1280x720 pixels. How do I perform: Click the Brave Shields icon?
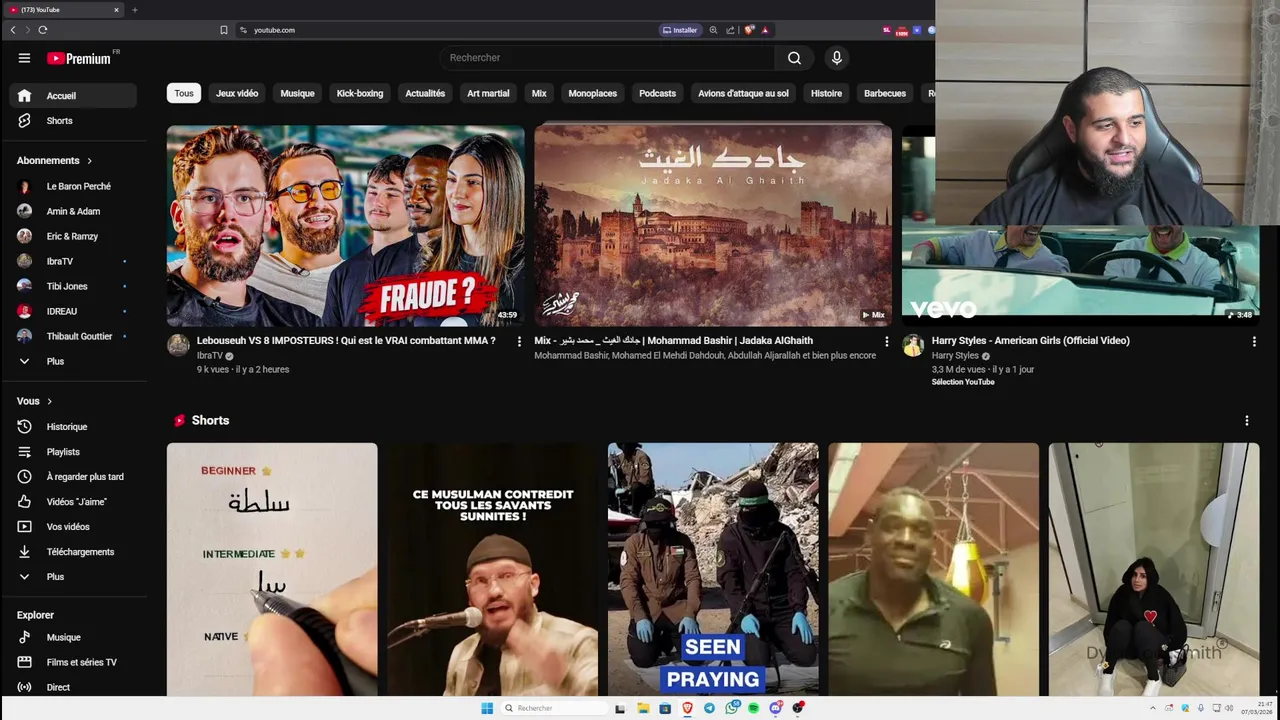click(749, 30)
